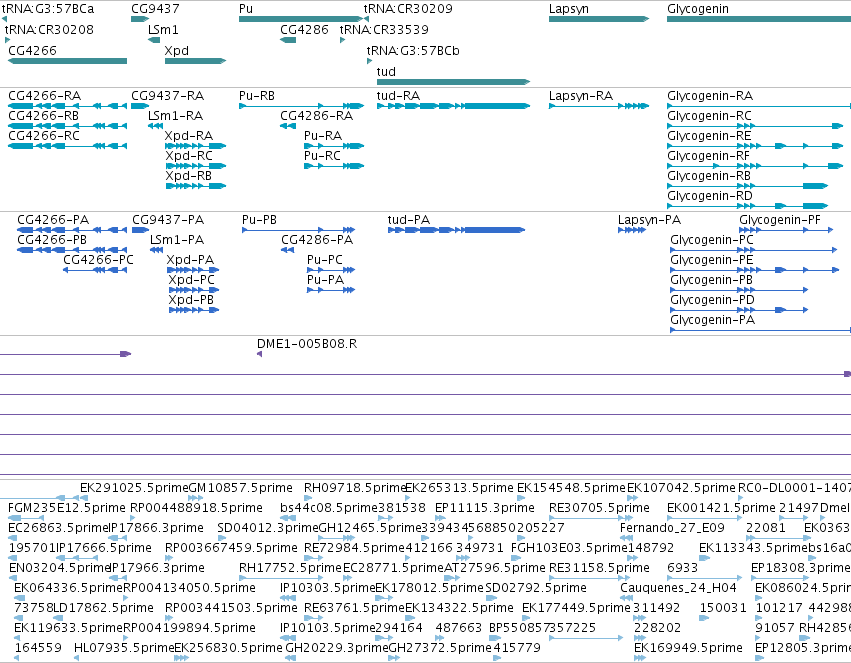Select the tRNA:CR30209 gene label
The width and height of the screenshot is (851, 663).
pyautogui.click(x=408, y=9)
